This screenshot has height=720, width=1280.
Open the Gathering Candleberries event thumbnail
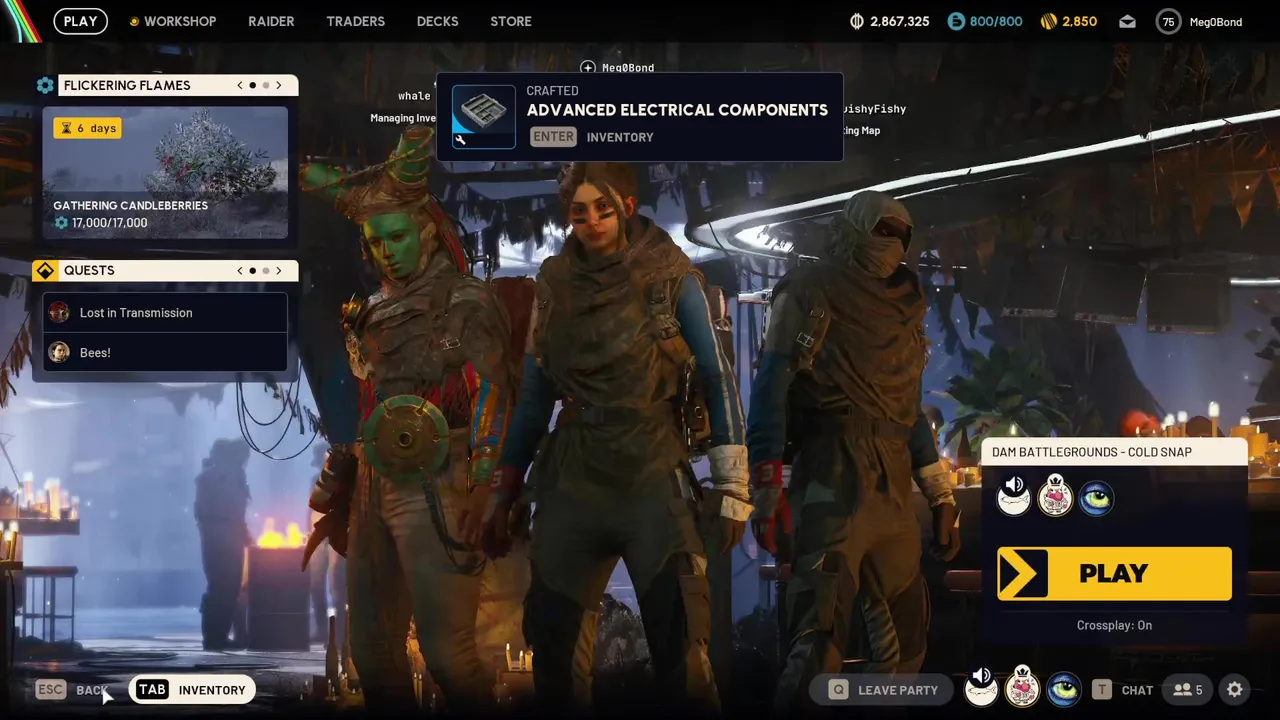(x=165, y=173)
